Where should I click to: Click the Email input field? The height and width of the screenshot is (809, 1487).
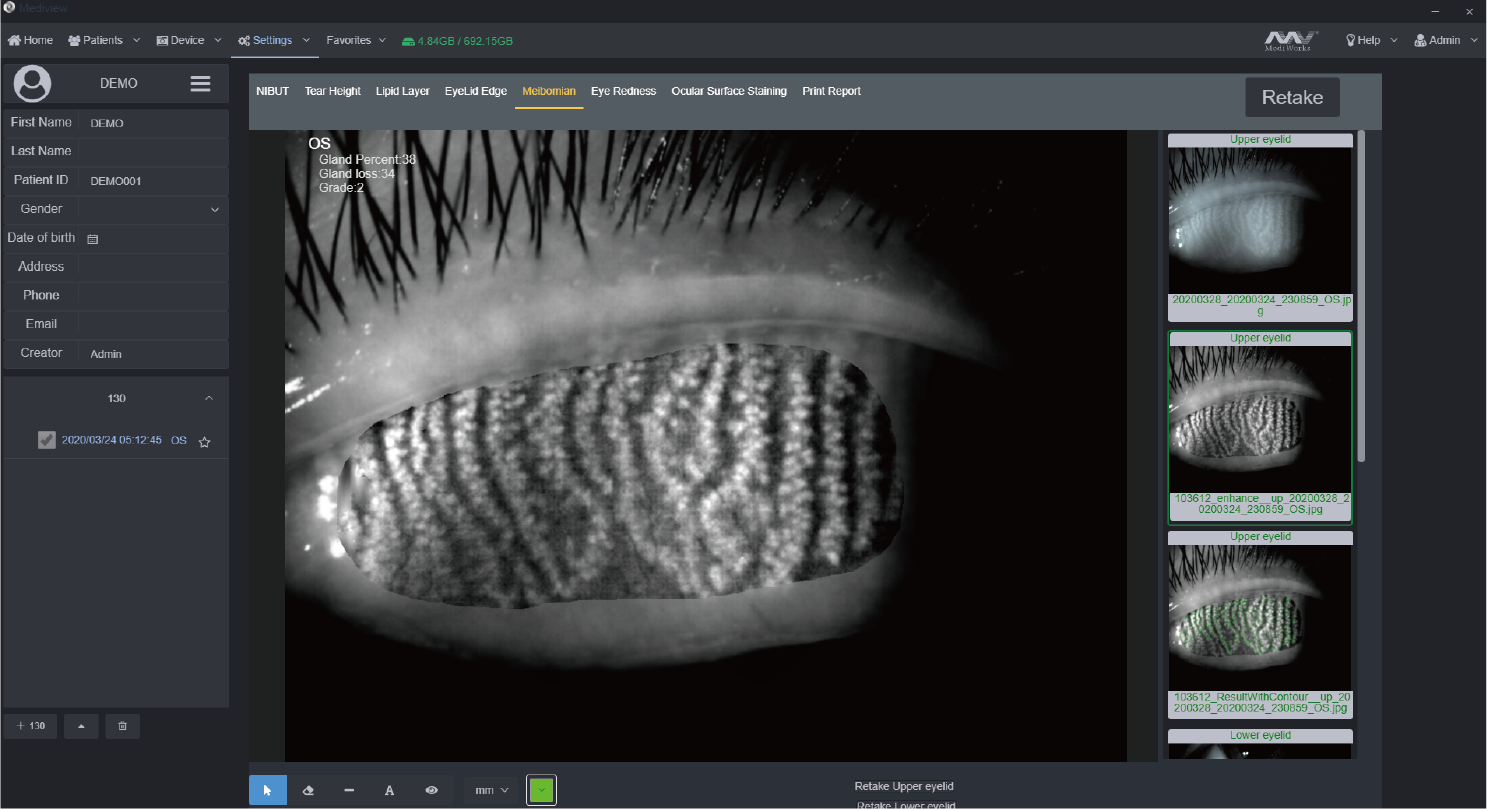154,325
